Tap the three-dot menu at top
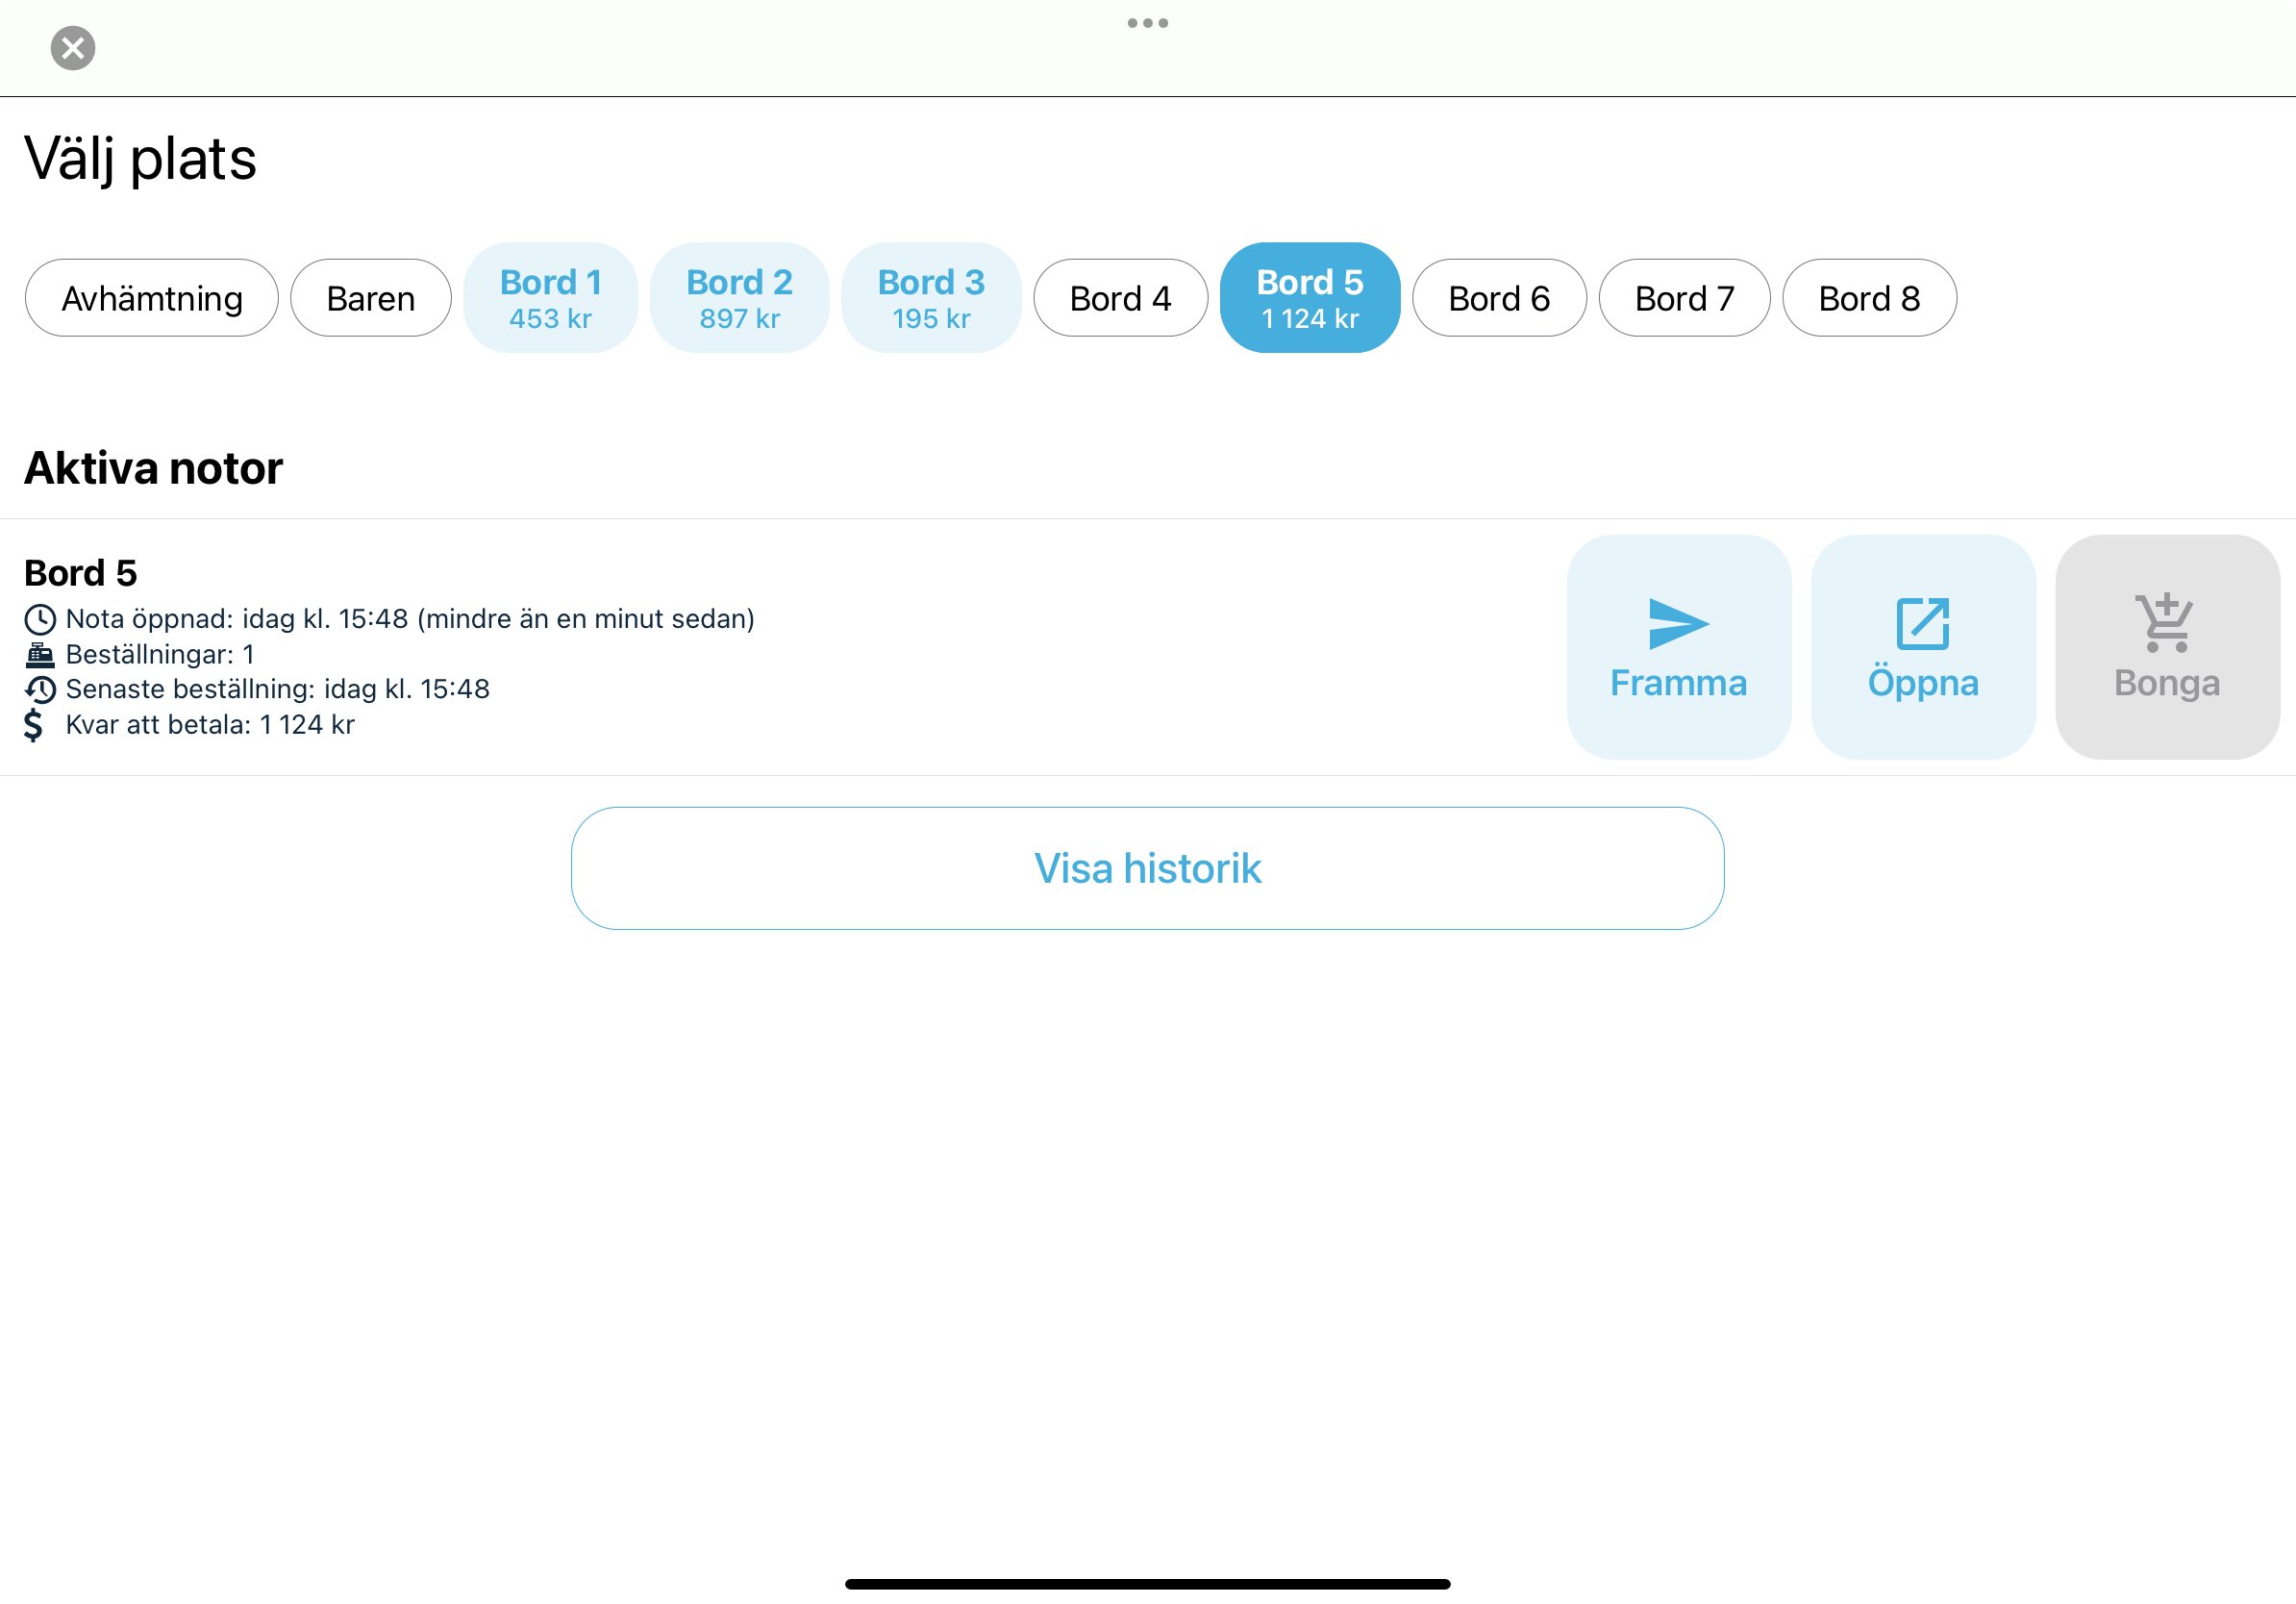 pos(1147,23)
